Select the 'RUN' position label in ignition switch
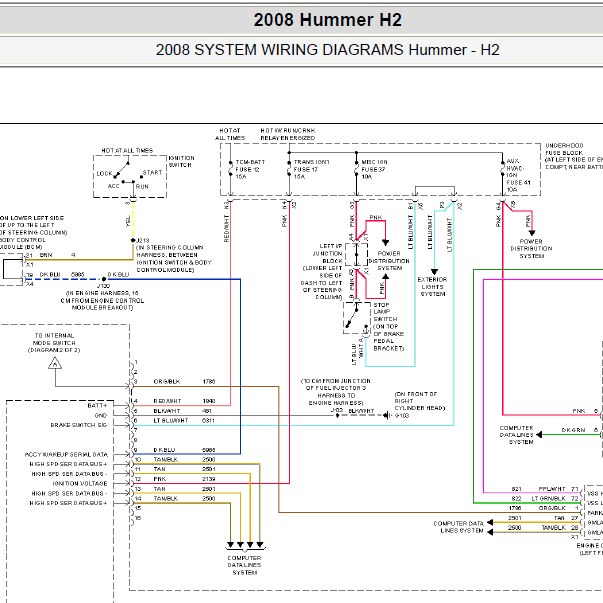This screenshot has width=603, height=603. [142, 187]
